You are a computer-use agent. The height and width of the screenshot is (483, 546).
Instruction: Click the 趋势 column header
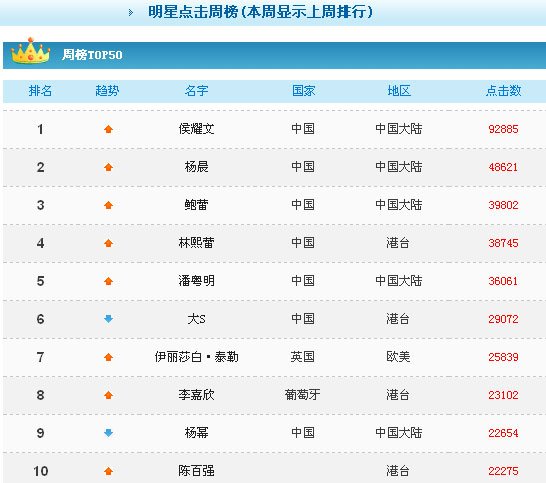(107, 91)
